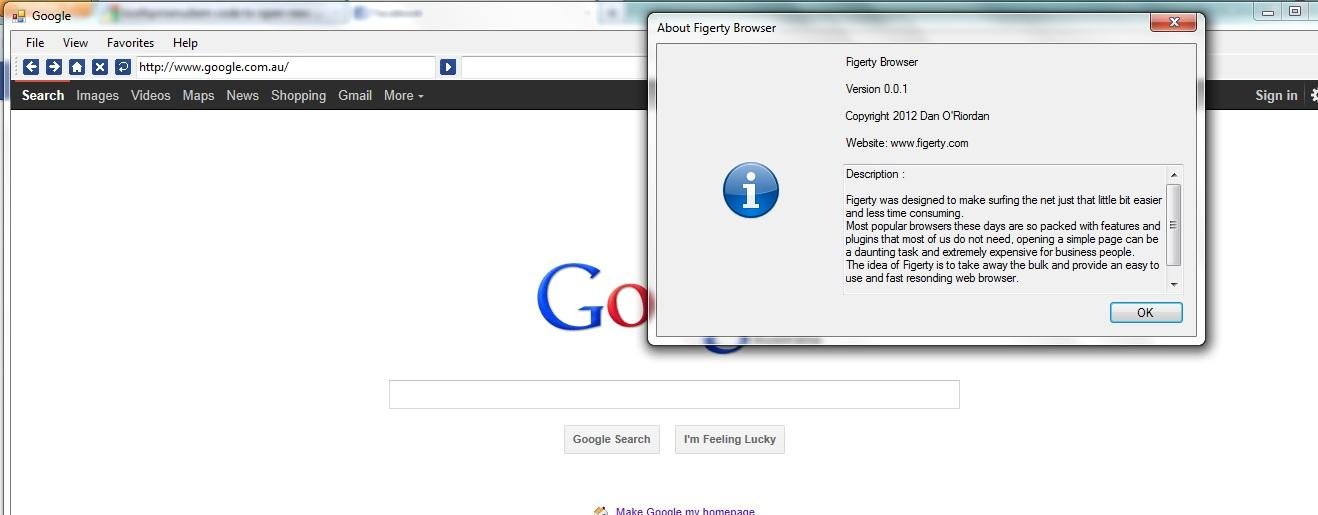This screenshot has height=515, width=1318.
Task: Close the About Figerty Browser dialog
Action: point(1173,22)
